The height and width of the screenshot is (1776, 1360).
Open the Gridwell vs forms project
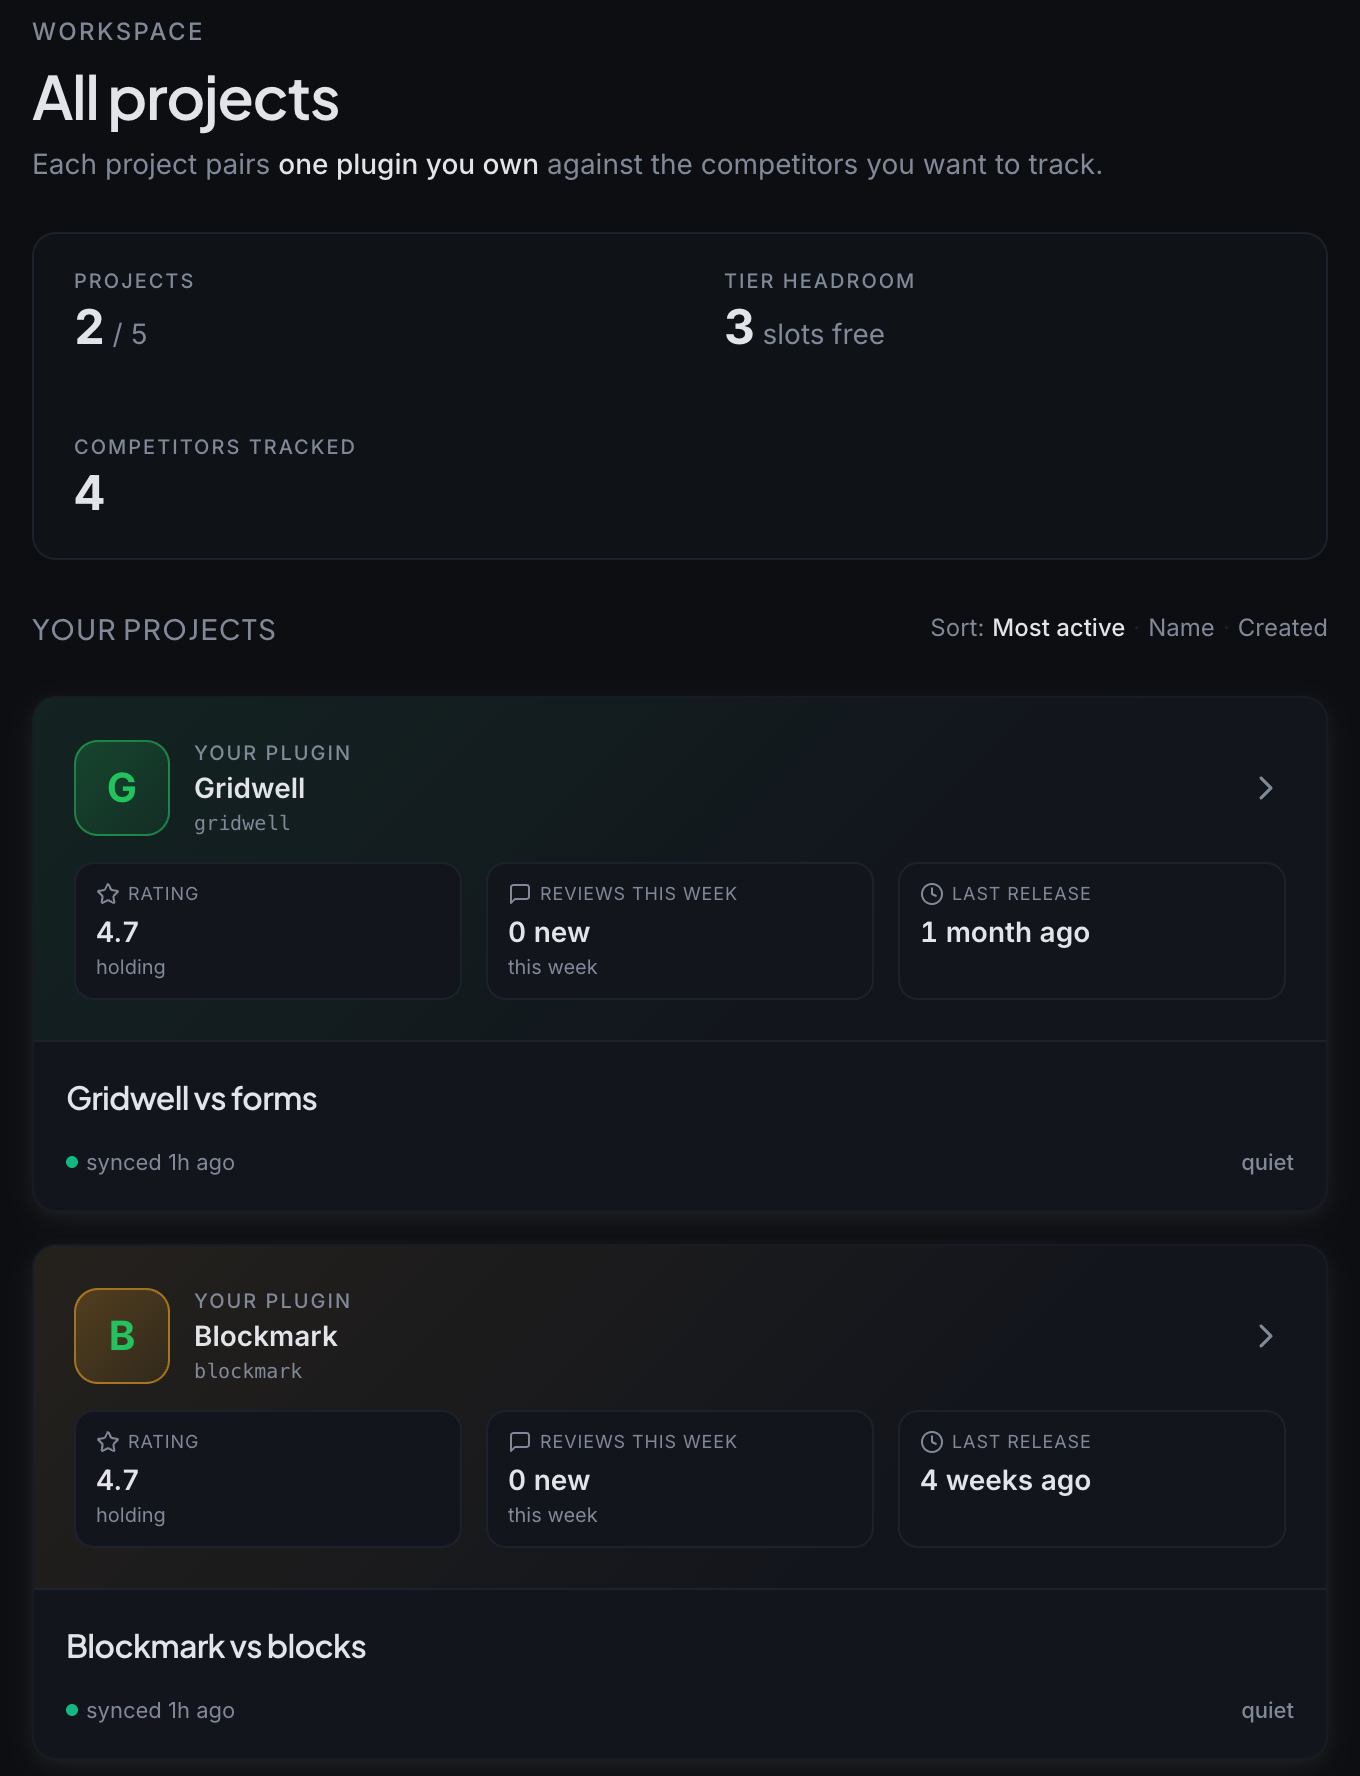(x=192, y=1099)
